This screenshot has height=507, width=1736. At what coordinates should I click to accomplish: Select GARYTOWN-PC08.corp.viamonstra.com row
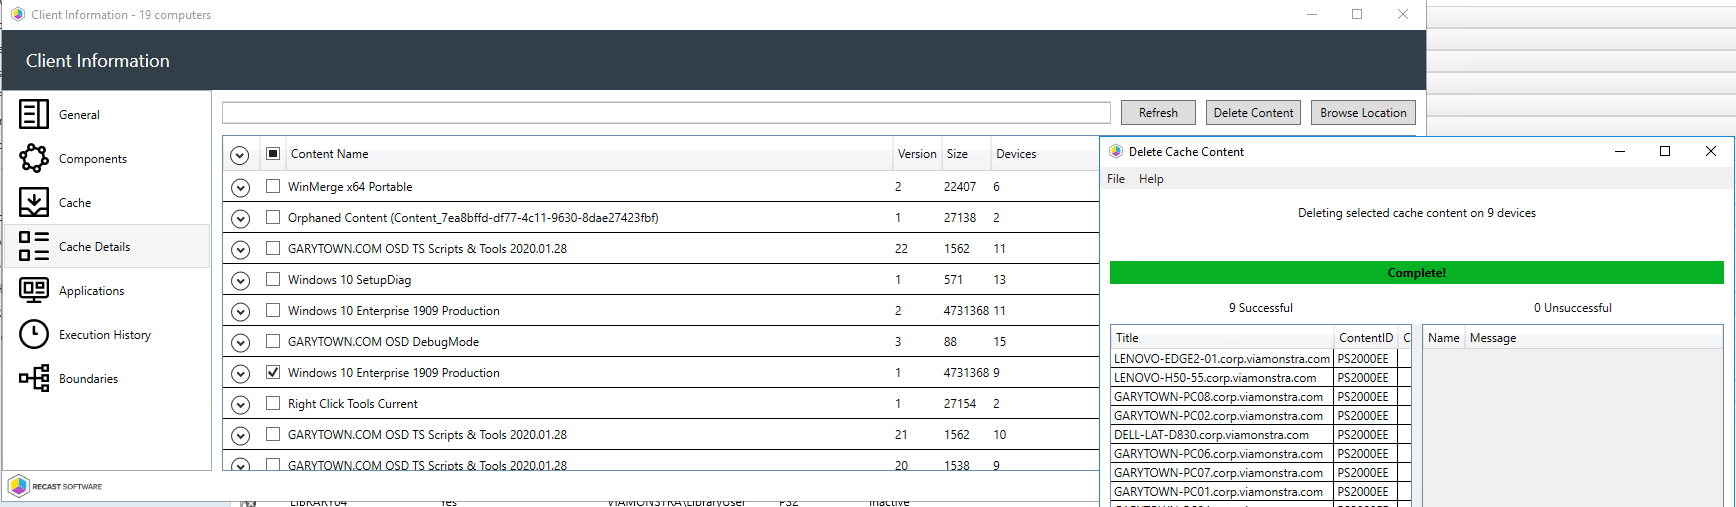coord(1261,396)
